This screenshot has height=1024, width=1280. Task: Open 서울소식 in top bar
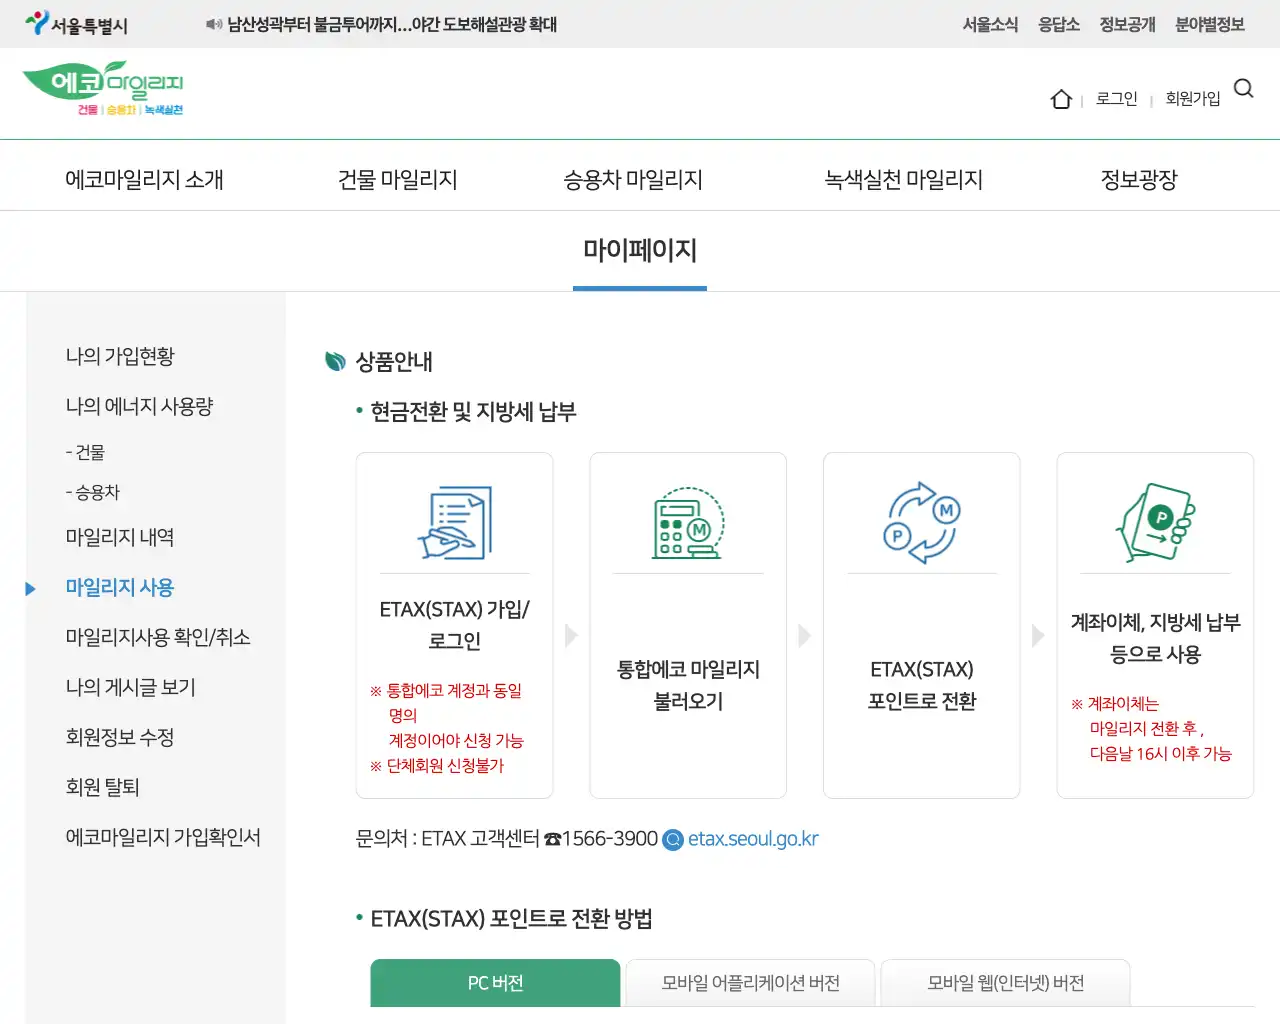990,24
